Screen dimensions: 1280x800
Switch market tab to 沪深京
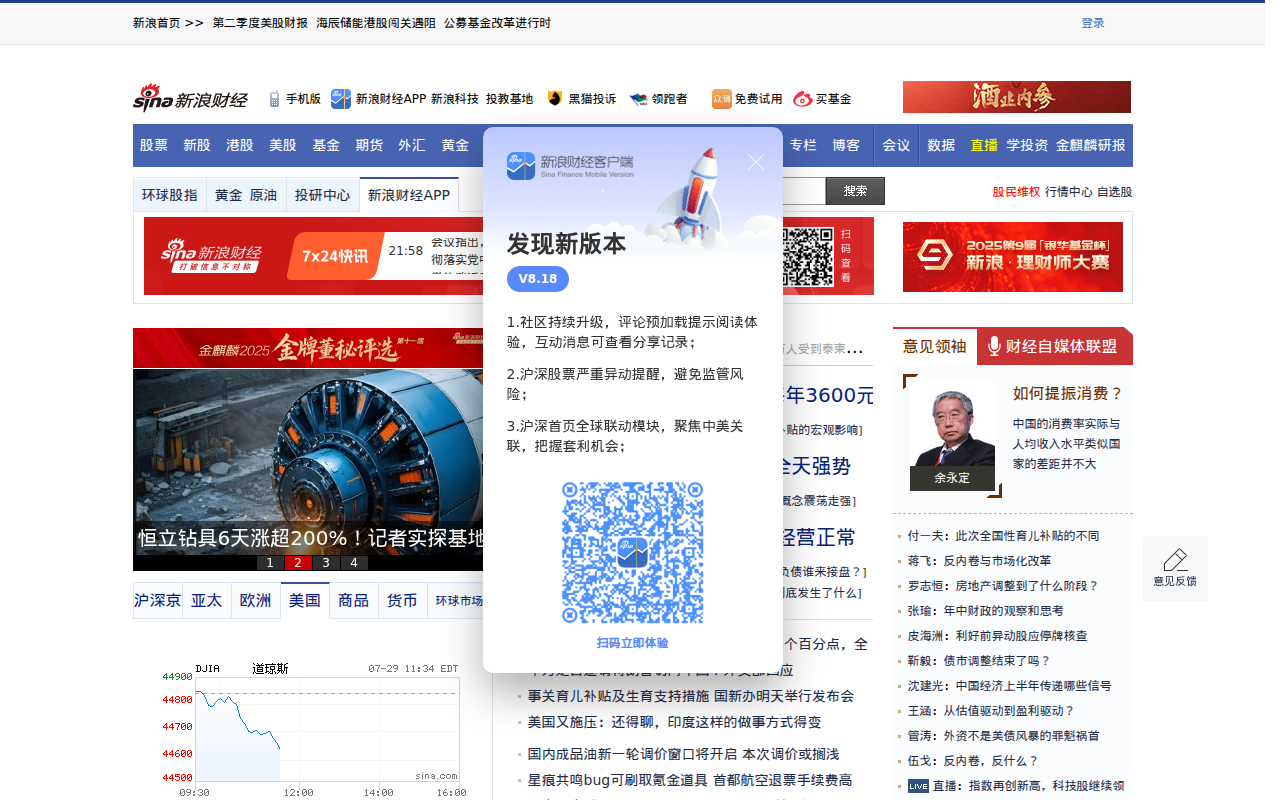(158, 600)
